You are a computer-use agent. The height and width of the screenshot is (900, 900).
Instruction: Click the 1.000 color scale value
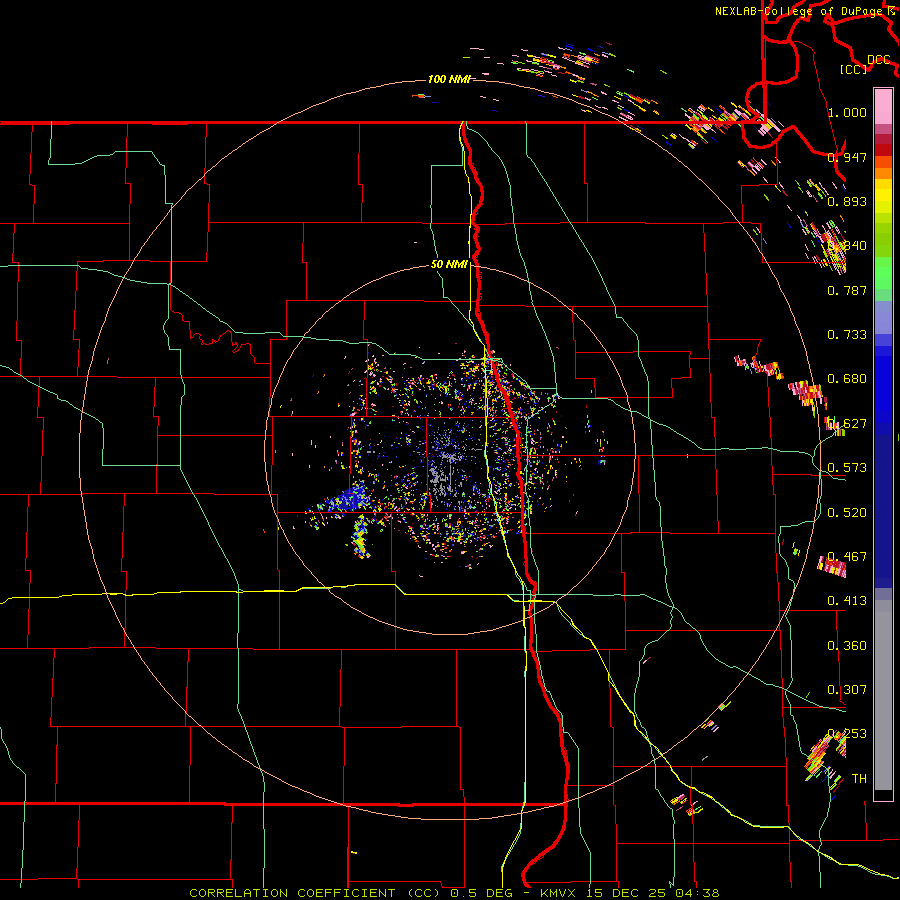coord(847,112)
